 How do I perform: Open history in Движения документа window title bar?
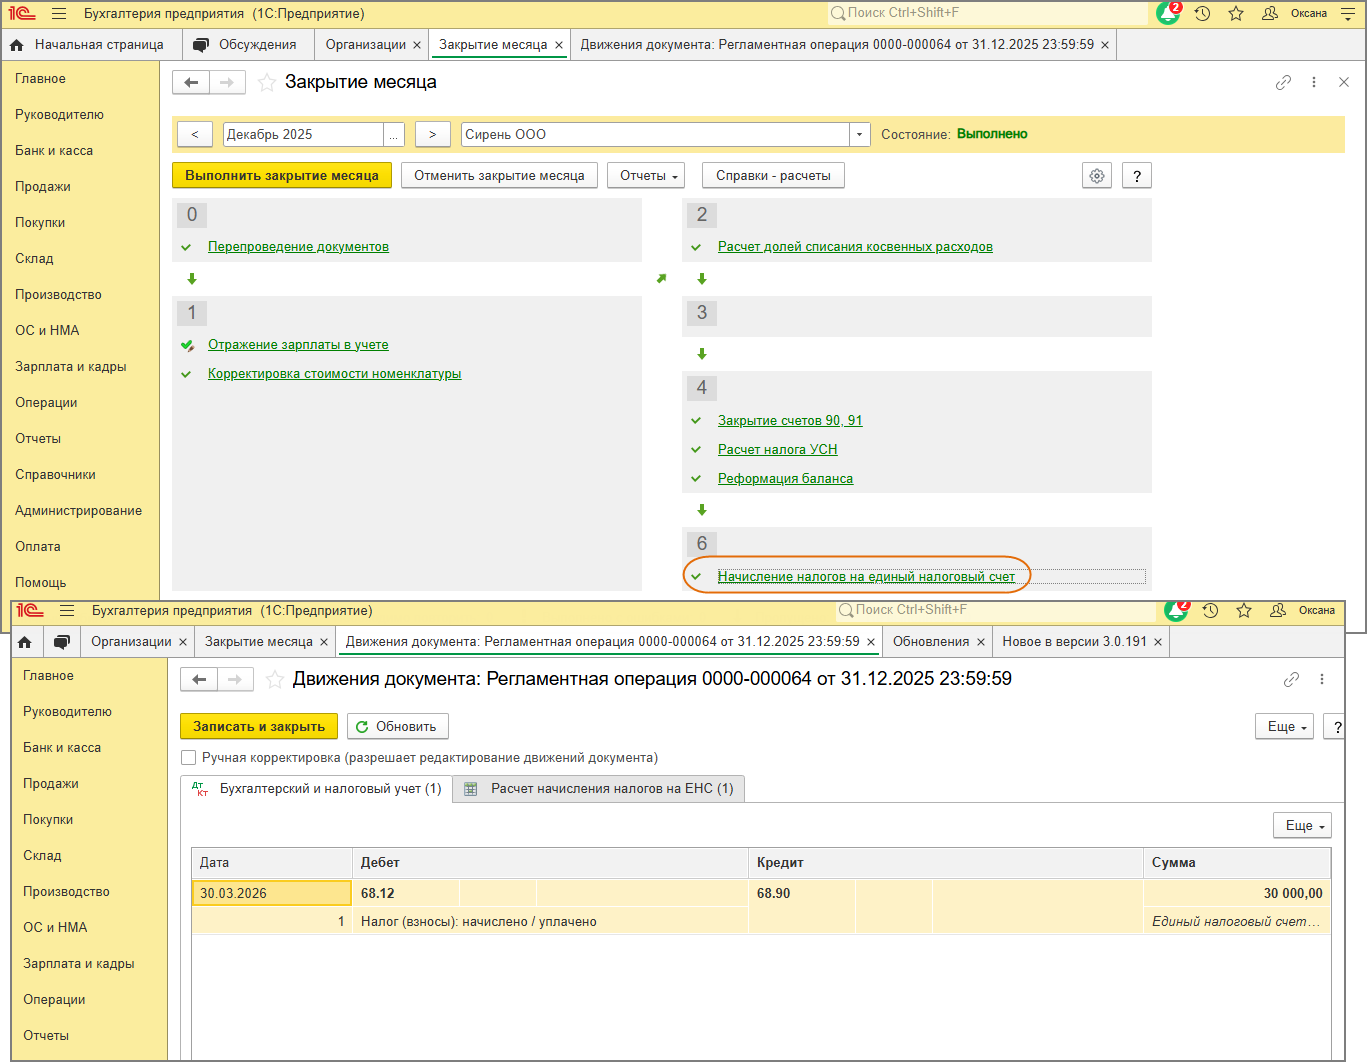(1211, 611)
